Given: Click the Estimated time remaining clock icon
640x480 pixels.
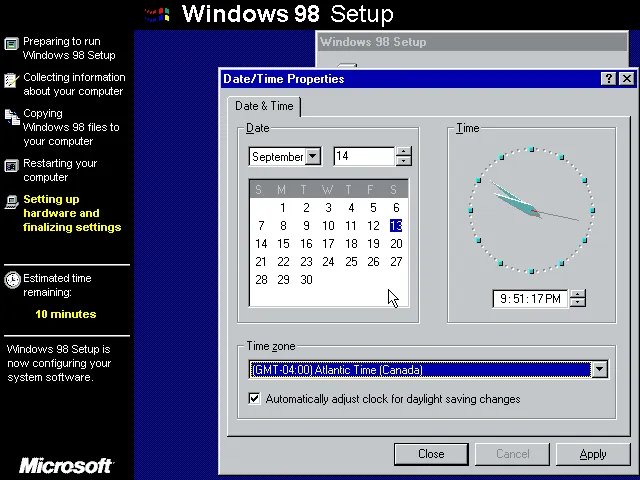Looking at the screenshot, I should 12,280.
